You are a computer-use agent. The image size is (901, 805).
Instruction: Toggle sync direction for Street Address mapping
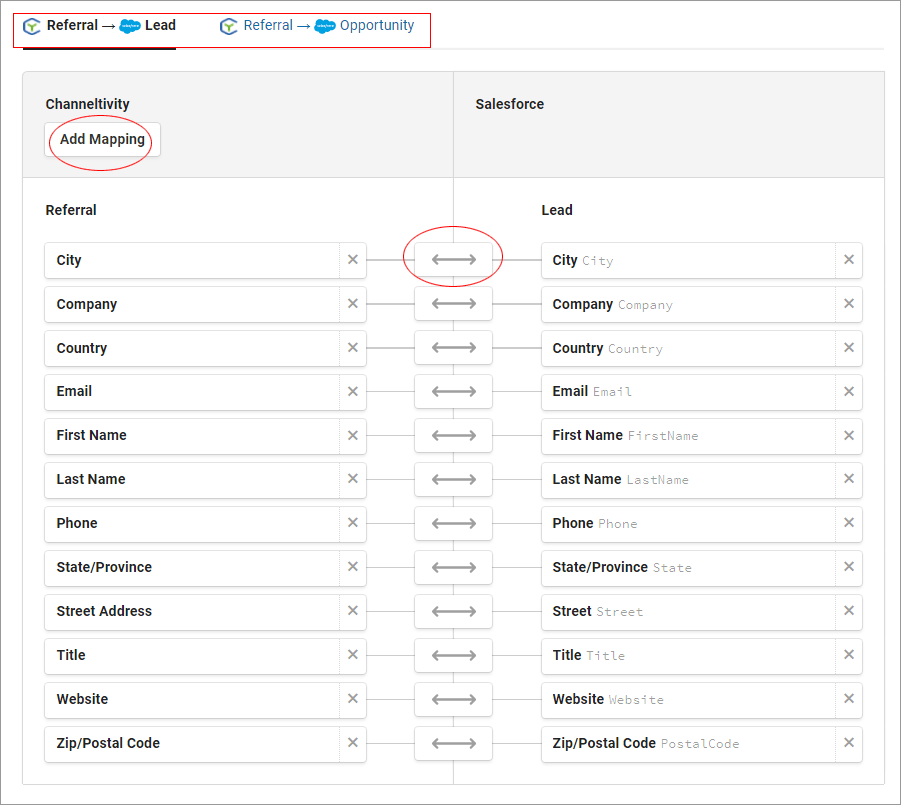[x=453, y=611]
